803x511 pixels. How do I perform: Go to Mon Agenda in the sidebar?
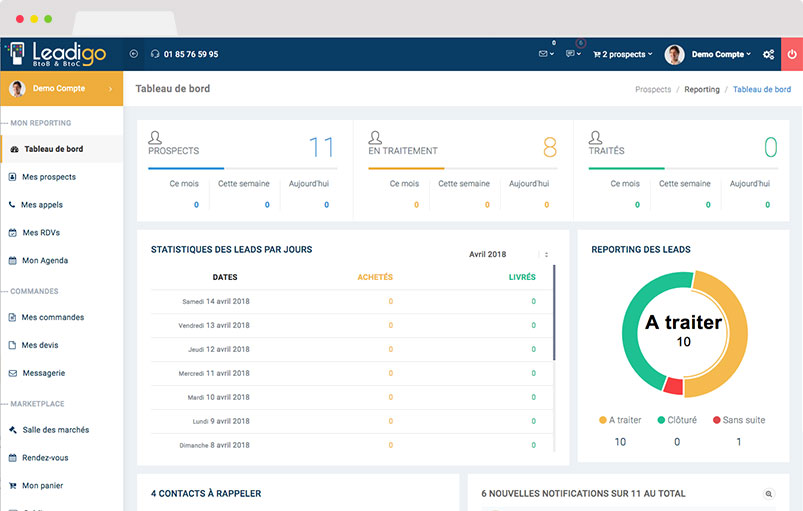click(x=45, y=261)
